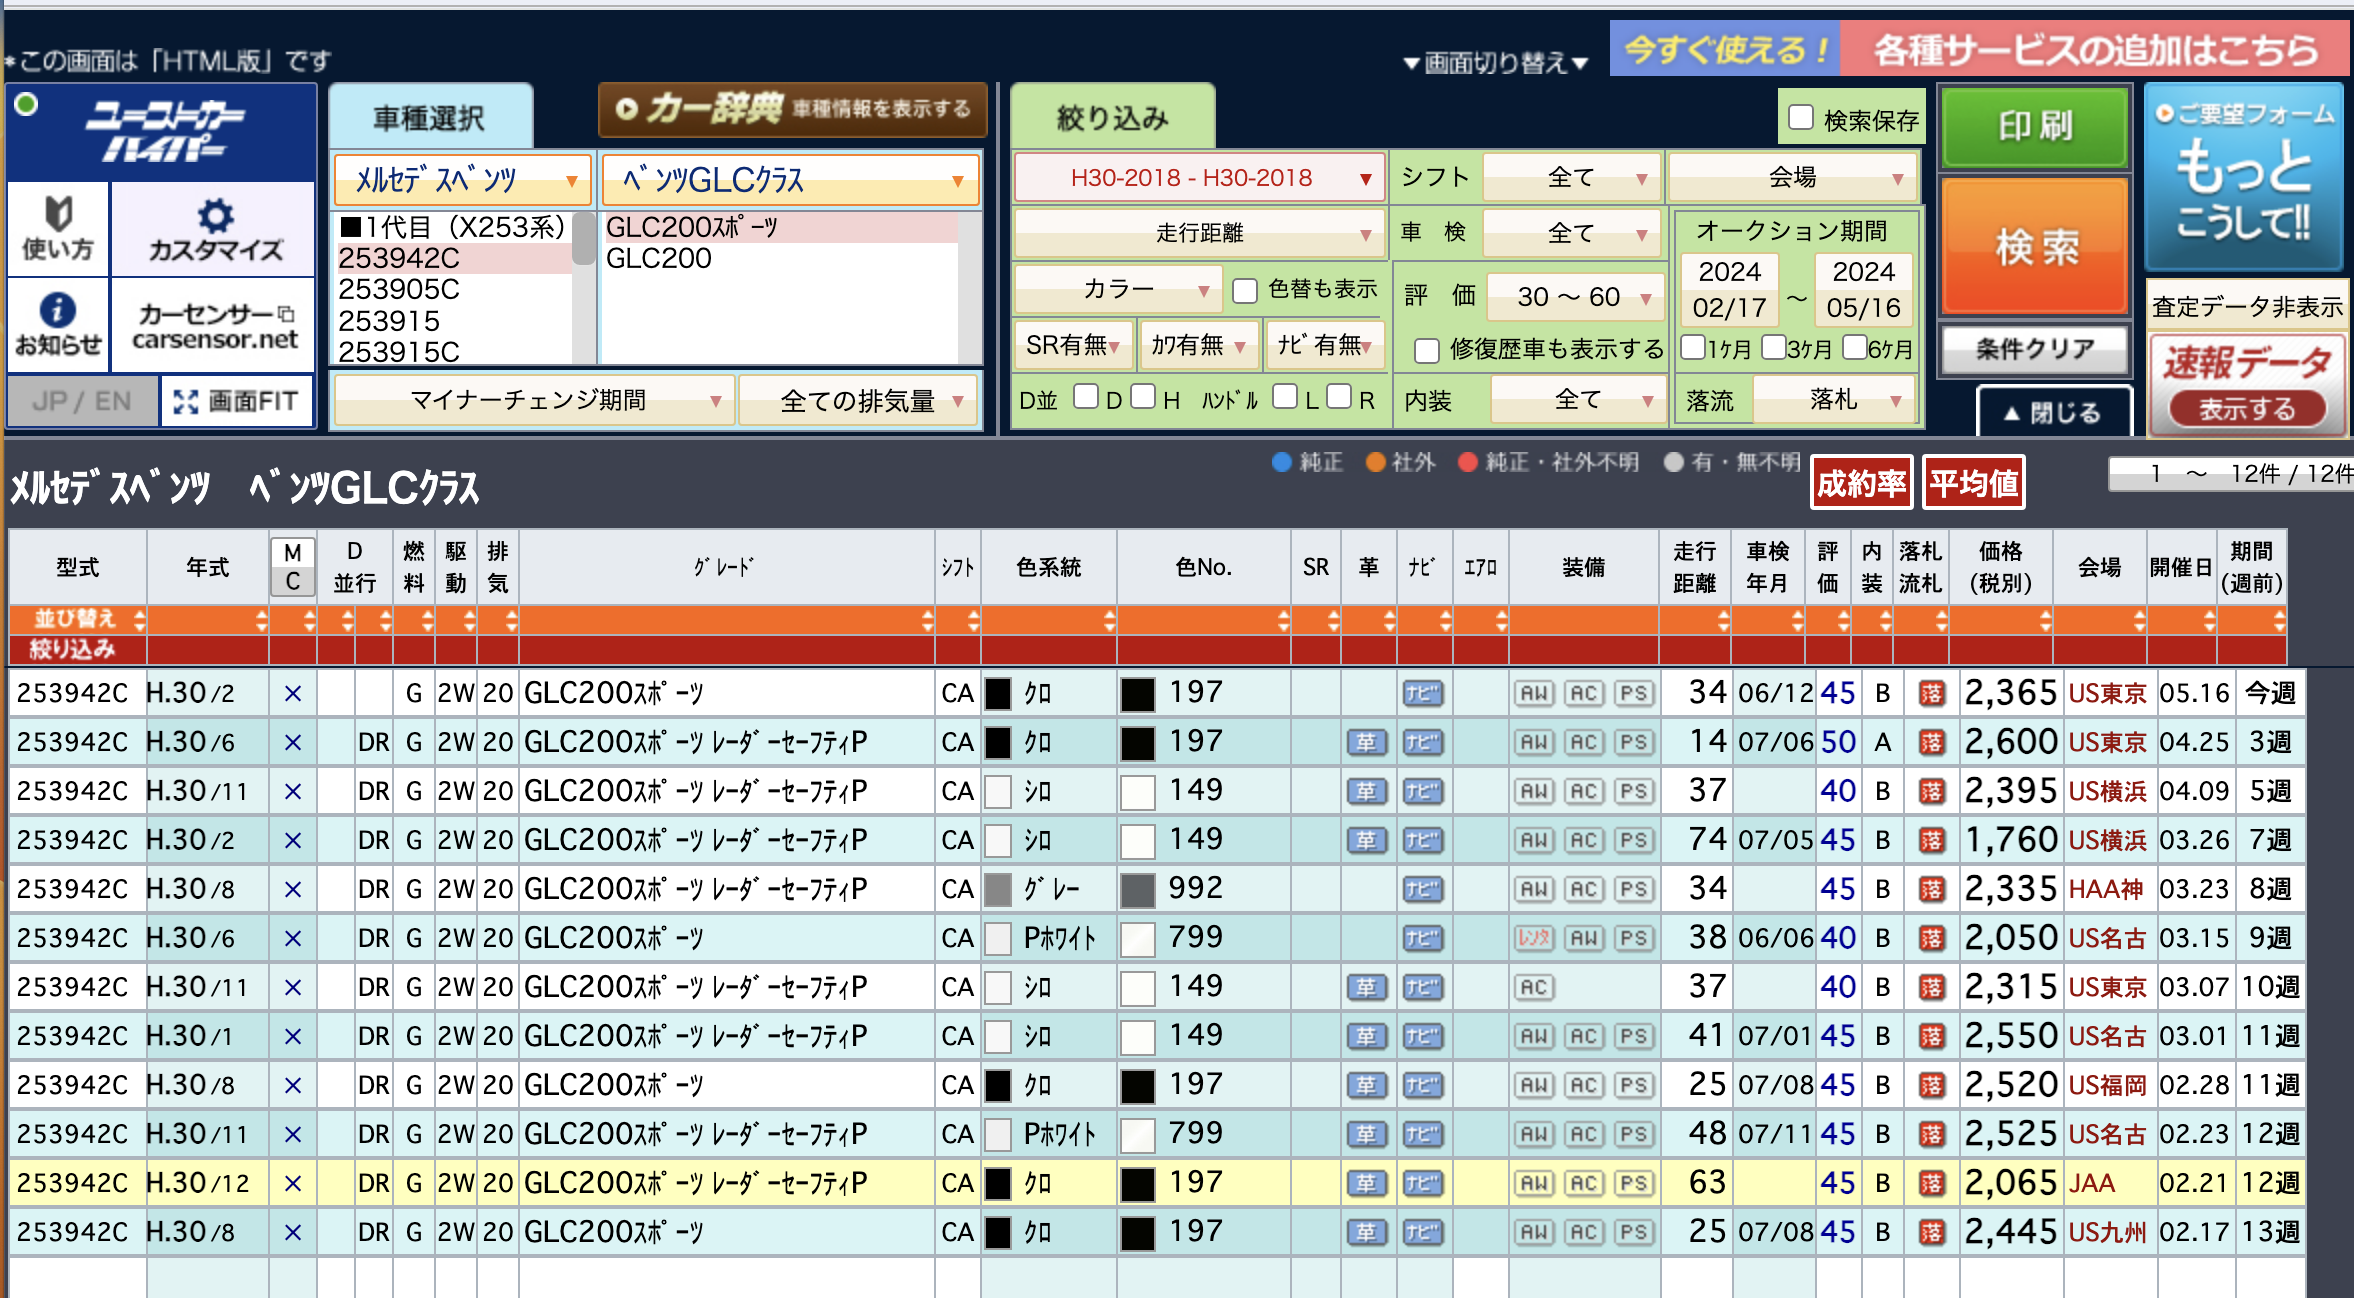Click AW icon in the 2,600 row

coord(1534,742)
